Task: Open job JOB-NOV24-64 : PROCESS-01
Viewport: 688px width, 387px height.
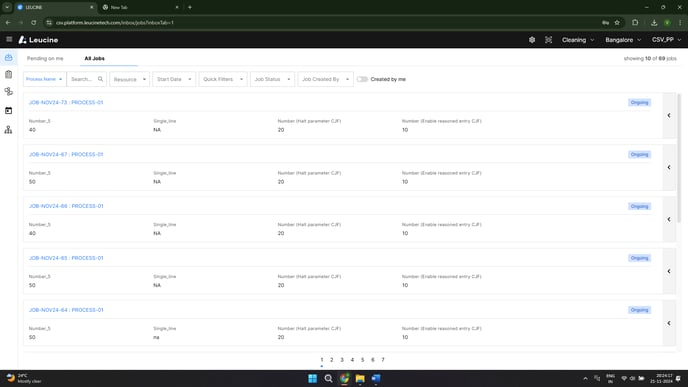Action: point(66,310)
